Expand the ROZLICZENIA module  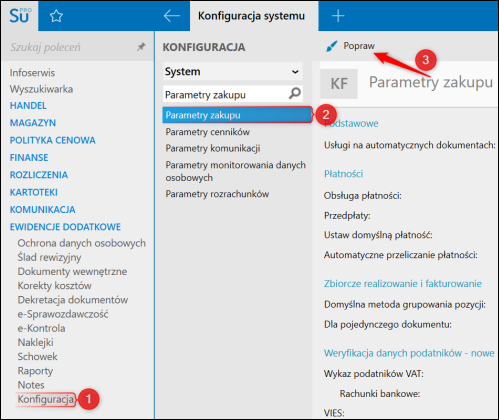click(39, 175)
